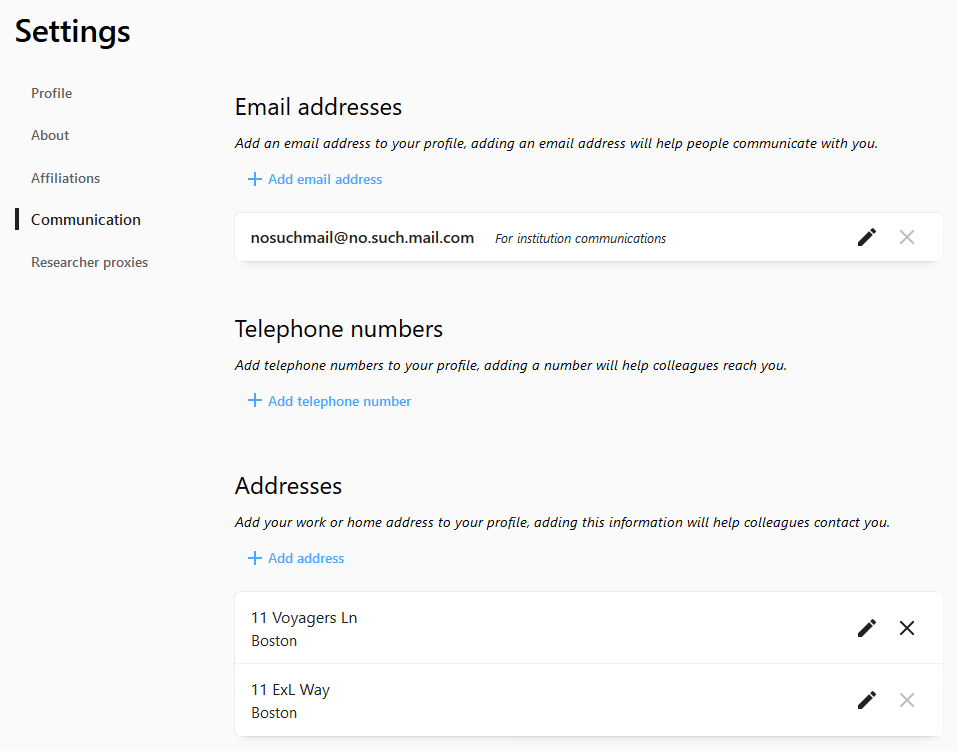Viewport: 957px width, 751px height.
Task: Click the 'Add telephone number' link text
Action: point(339,401)
